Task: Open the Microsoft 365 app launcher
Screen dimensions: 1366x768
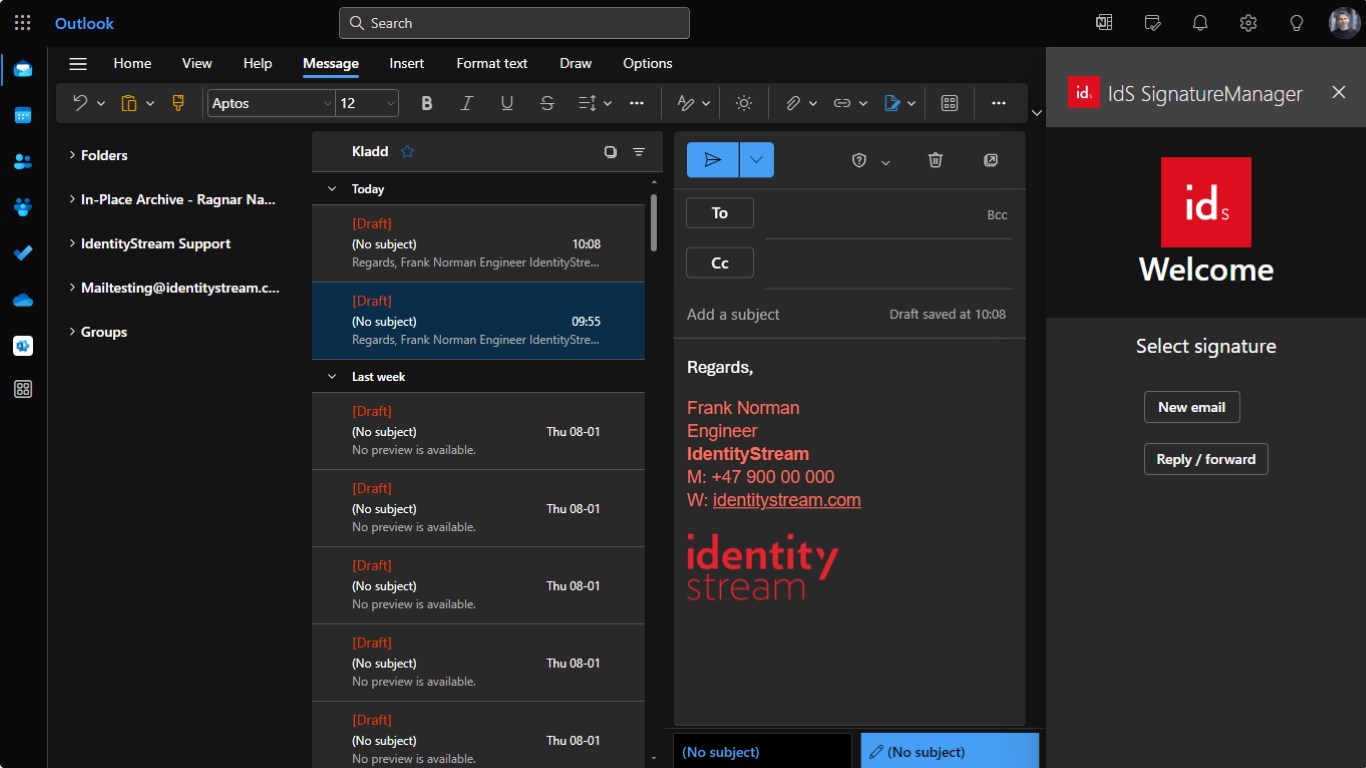Action: [x=22, y=23]
